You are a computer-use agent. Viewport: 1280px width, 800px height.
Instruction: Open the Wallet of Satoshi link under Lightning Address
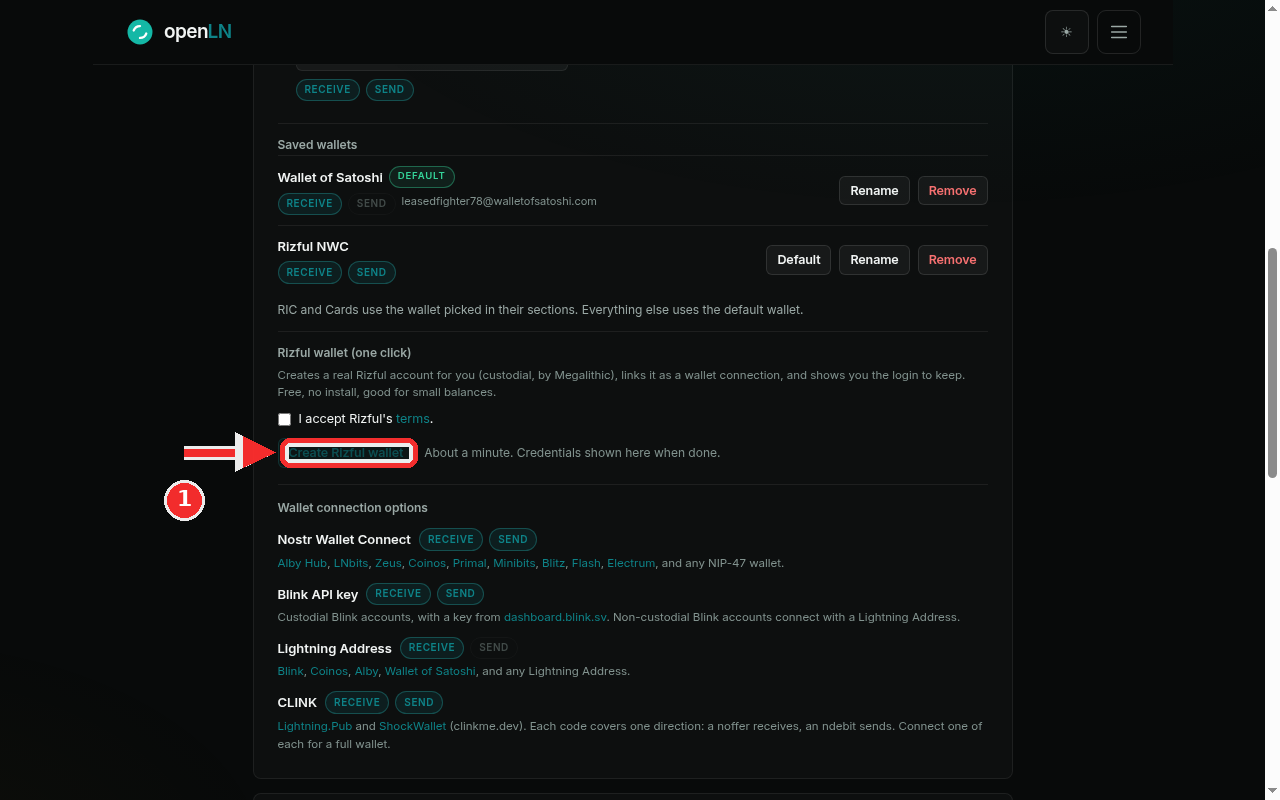(x=430, y=671)
